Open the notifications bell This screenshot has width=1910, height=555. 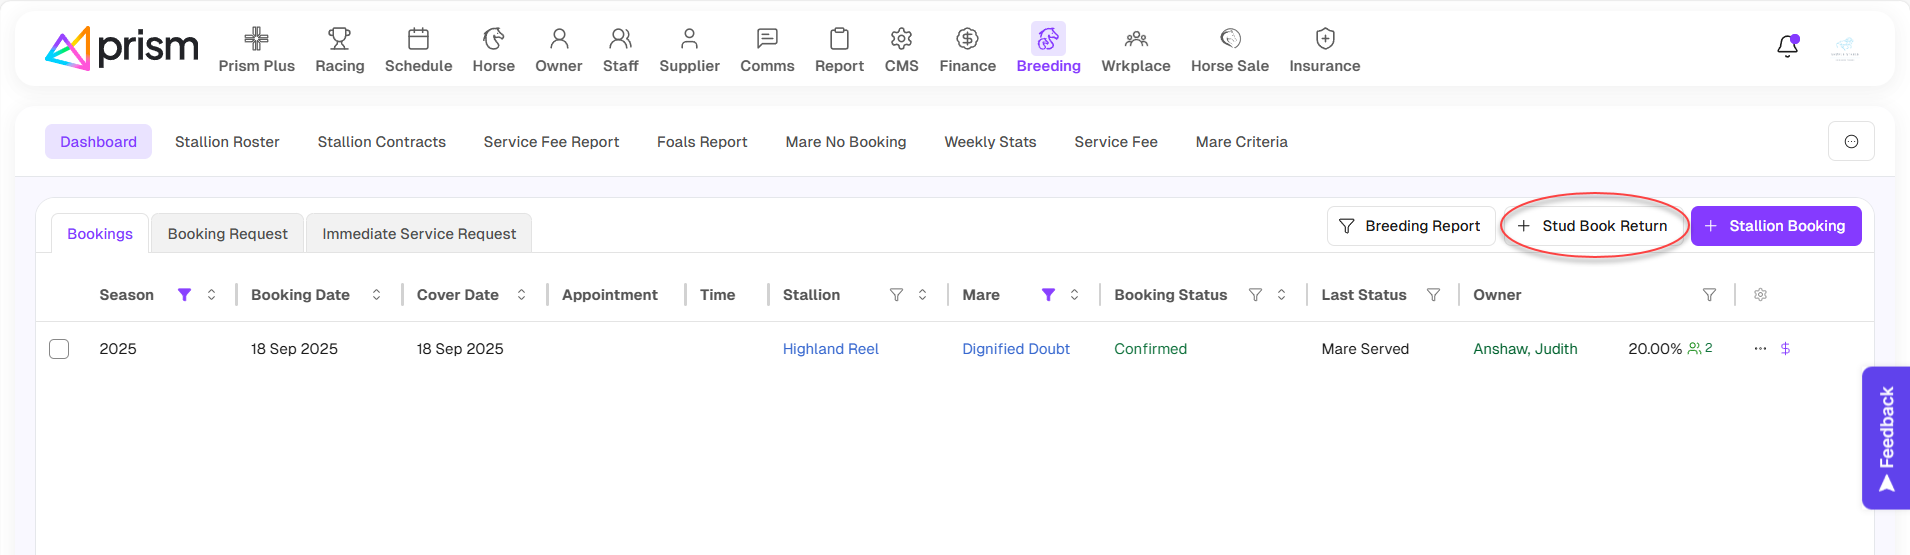pyautogui.click(x=1787, y=46)
